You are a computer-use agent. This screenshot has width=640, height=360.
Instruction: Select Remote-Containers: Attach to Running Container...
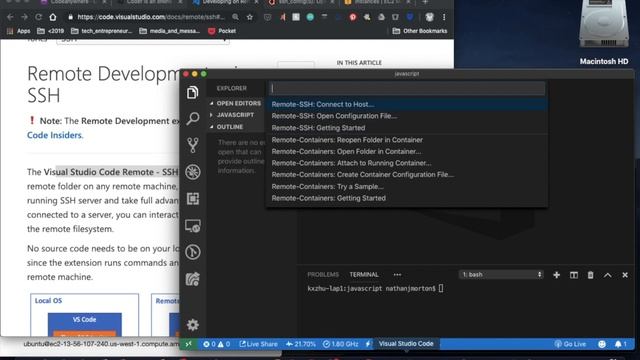(407, 163)
